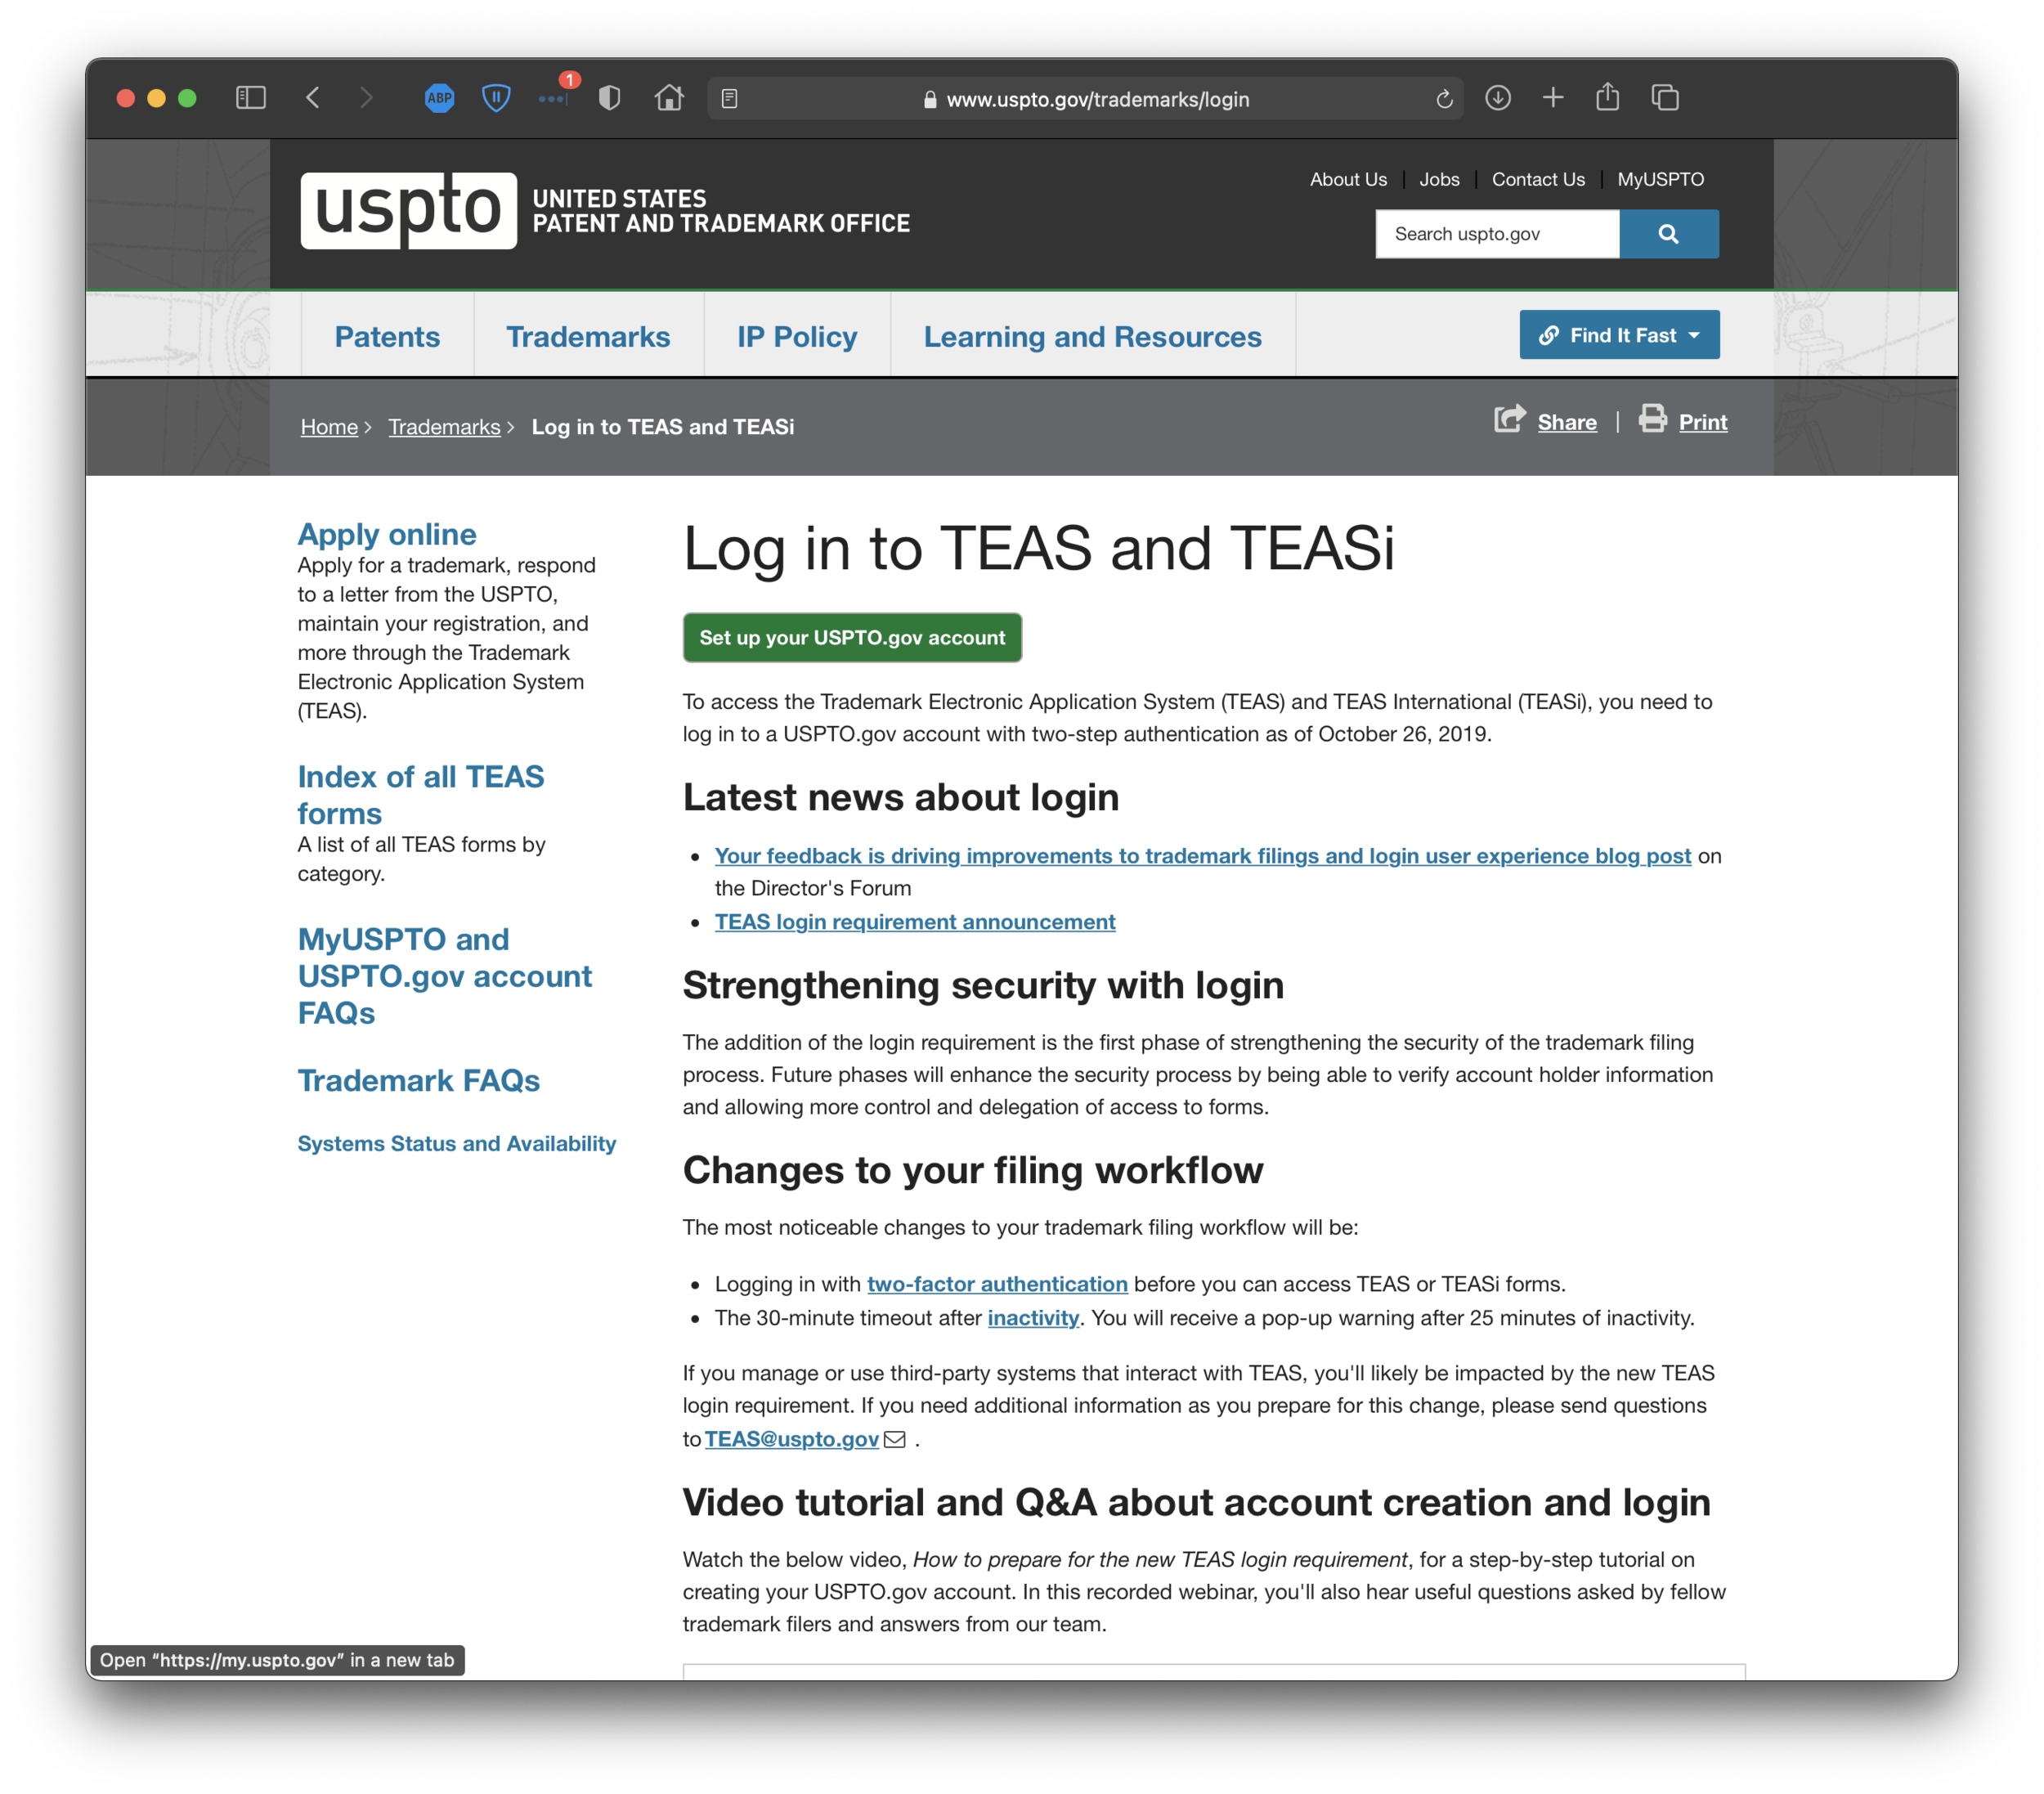Click the search magnifier icon
The image size is (2044, 1794).
click(x=1669, y=233)
